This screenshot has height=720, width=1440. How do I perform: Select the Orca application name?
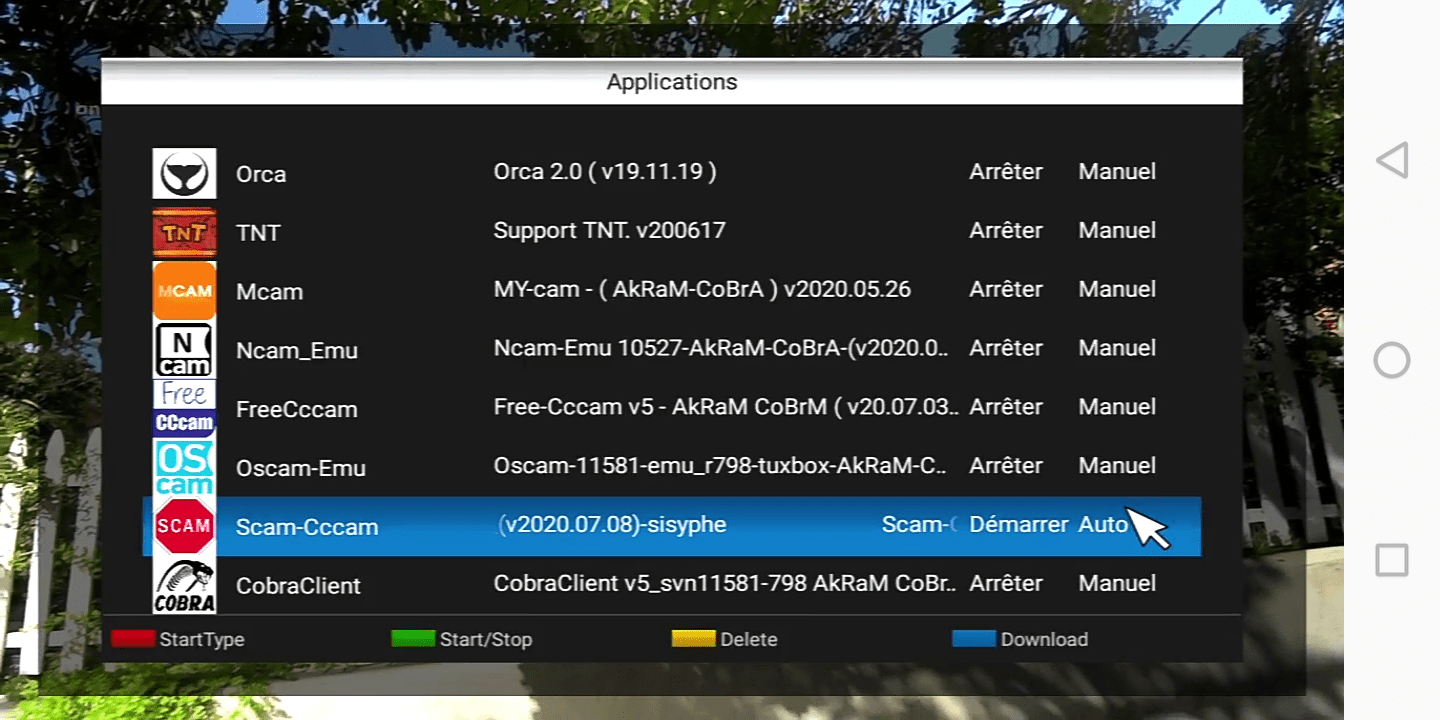pyautogui.click(x=261, y=174)
